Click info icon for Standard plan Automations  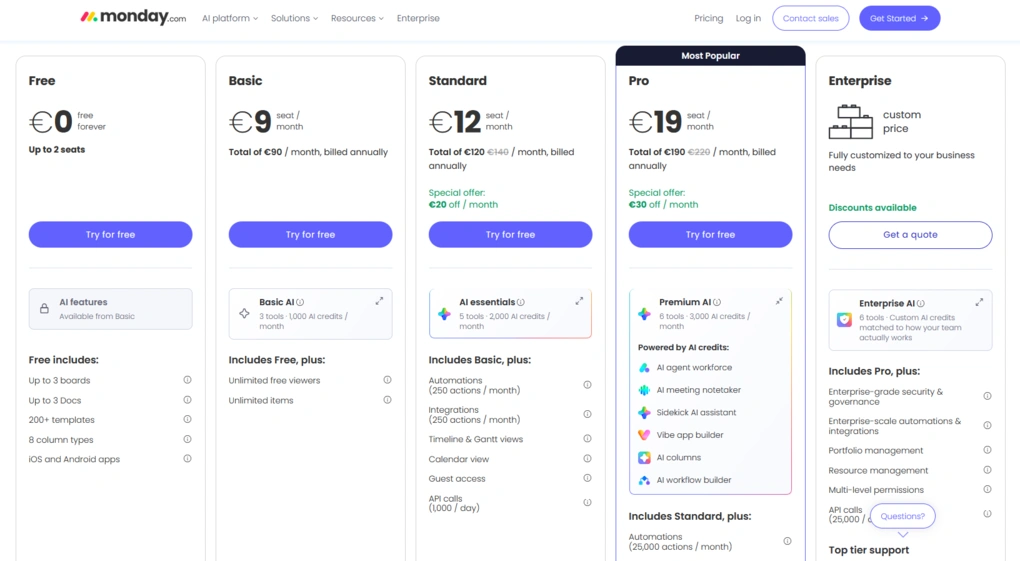click(x=587, y=385)
